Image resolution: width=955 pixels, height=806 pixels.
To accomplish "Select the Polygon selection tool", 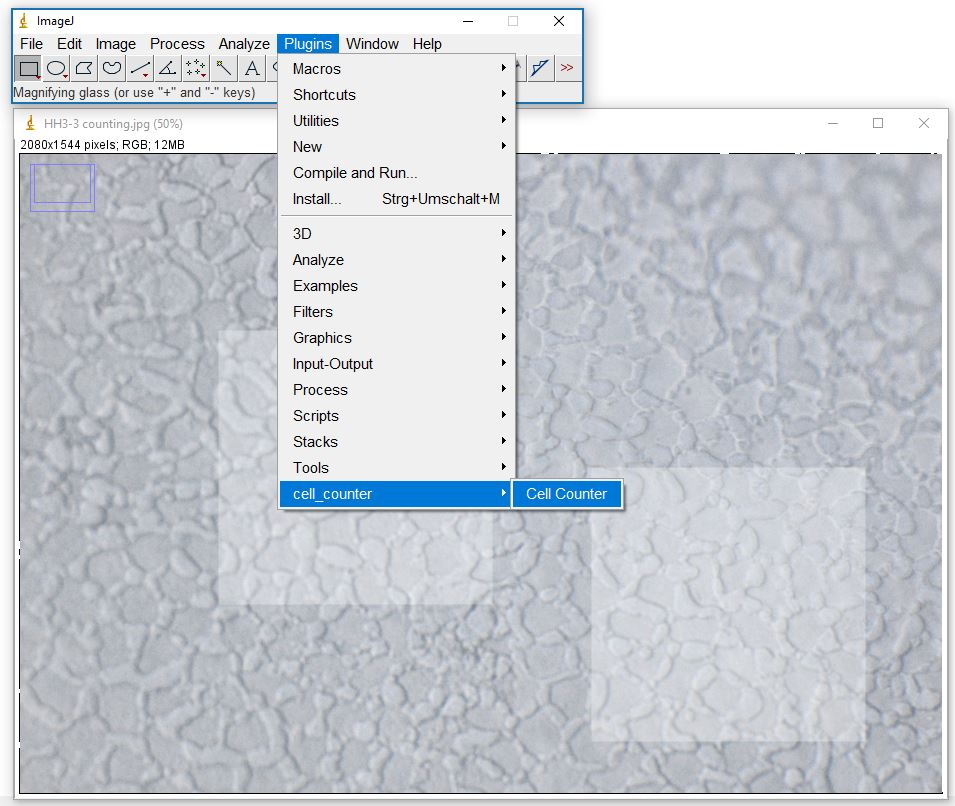I will coord(84,68).
